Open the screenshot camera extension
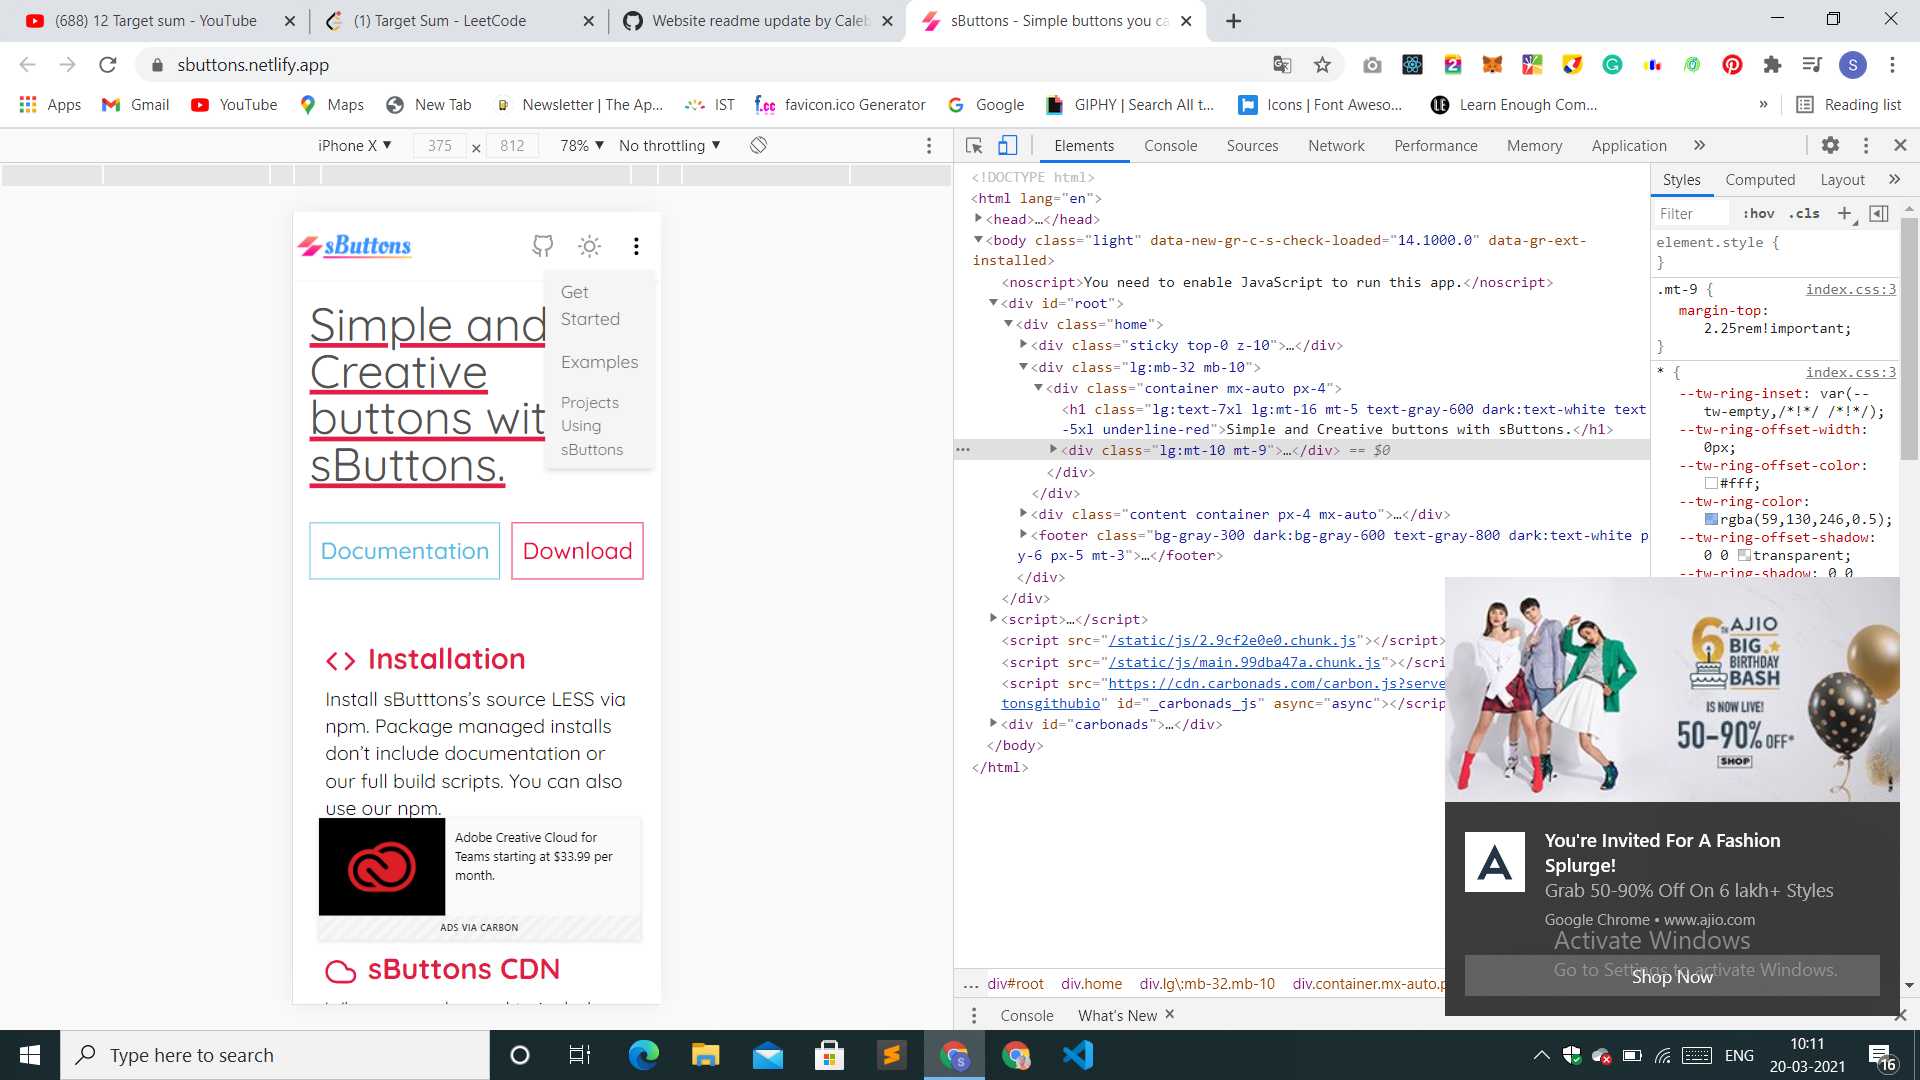 [1372, 65]
